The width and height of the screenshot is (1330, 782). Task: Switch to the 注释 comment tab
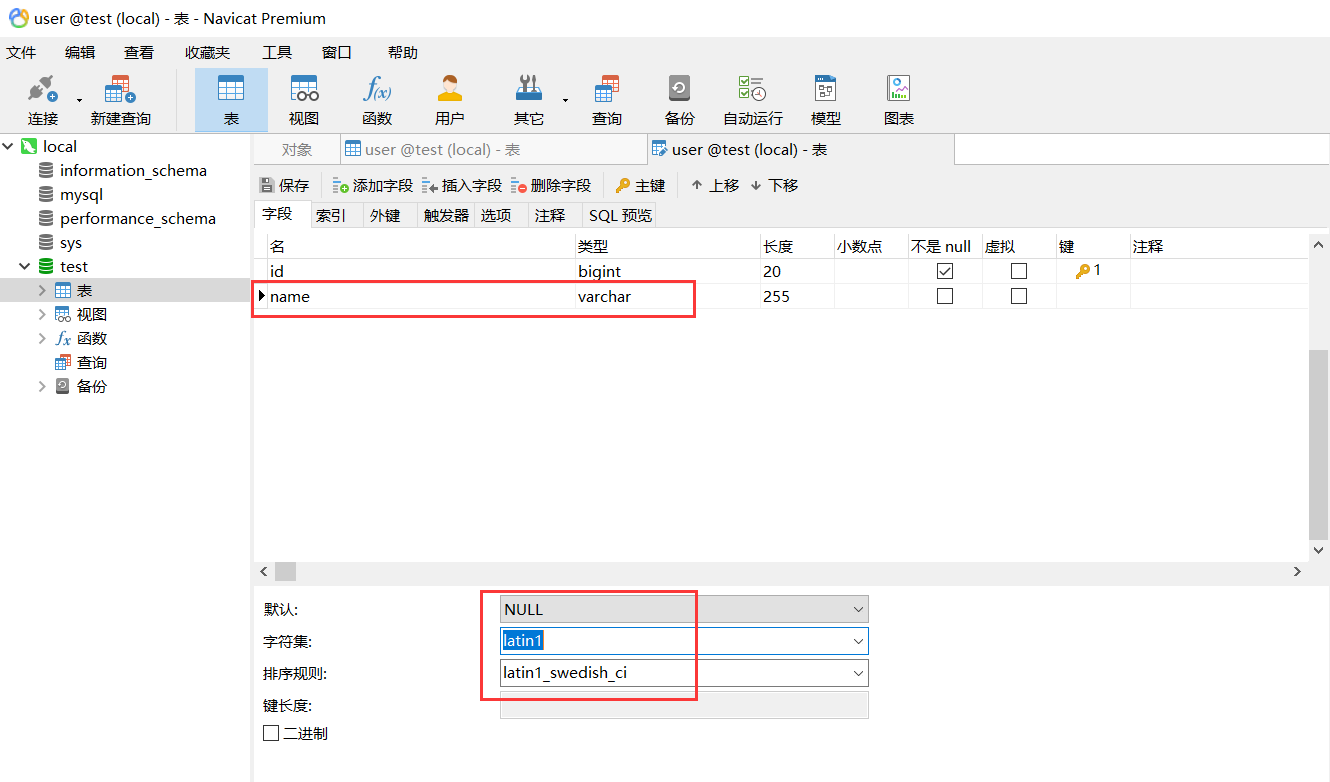click(550, 215)
